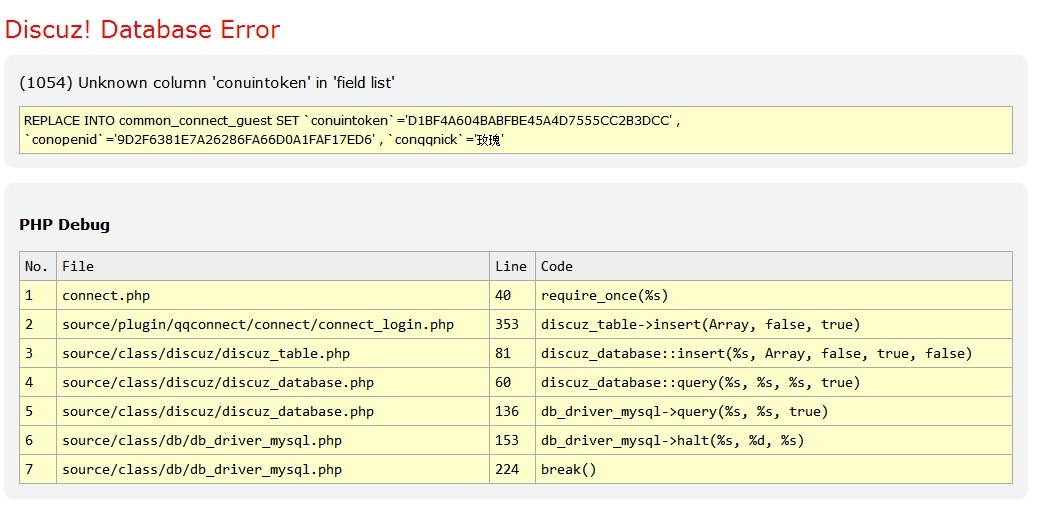1042x509 pixels.
Task: Click the PHP Debug heading
Action: [x=64, y=225]
